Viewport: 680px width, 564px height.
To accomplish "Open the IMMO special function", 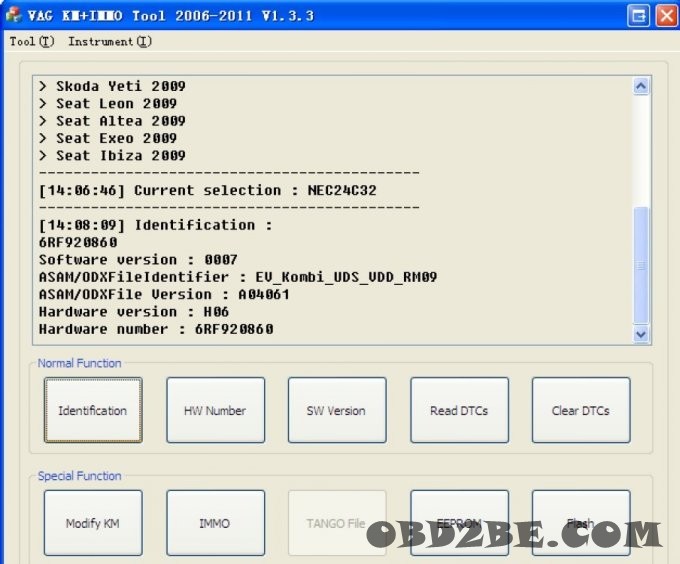I will (216, 523).
